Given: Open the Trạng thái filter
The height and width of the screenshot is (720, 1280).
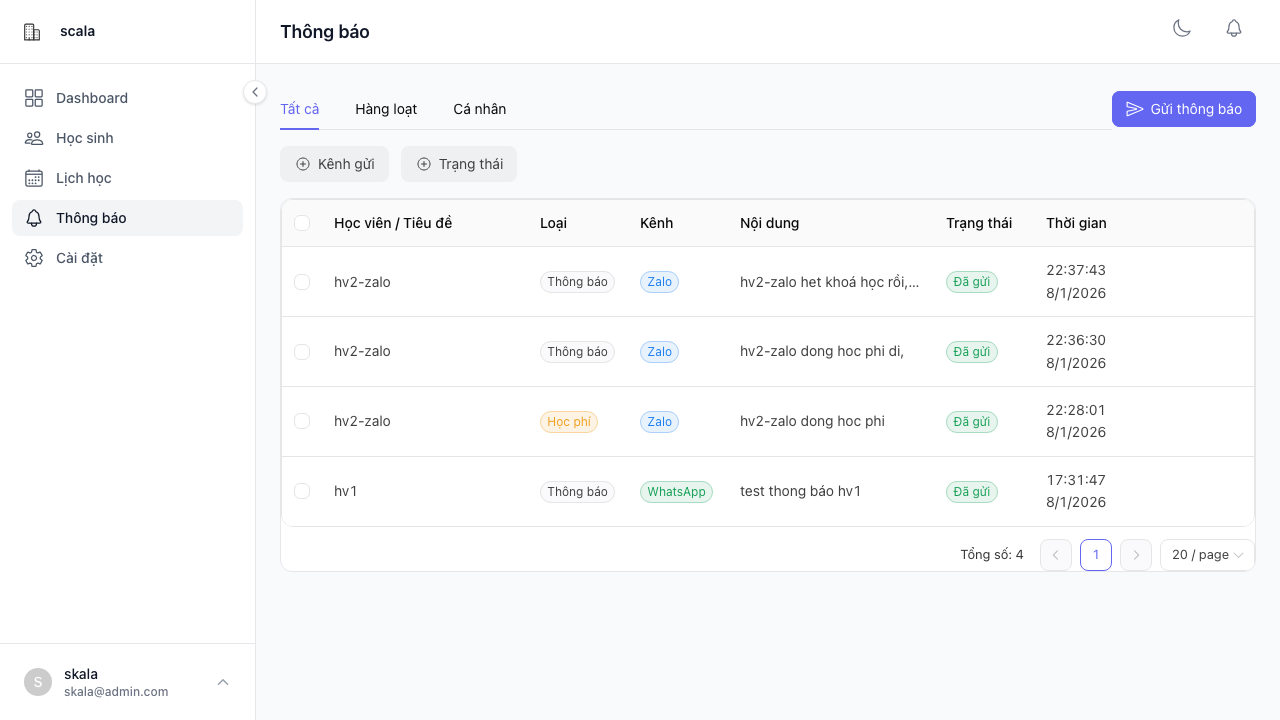Looking at the screenshot, I should pos(459,164).
